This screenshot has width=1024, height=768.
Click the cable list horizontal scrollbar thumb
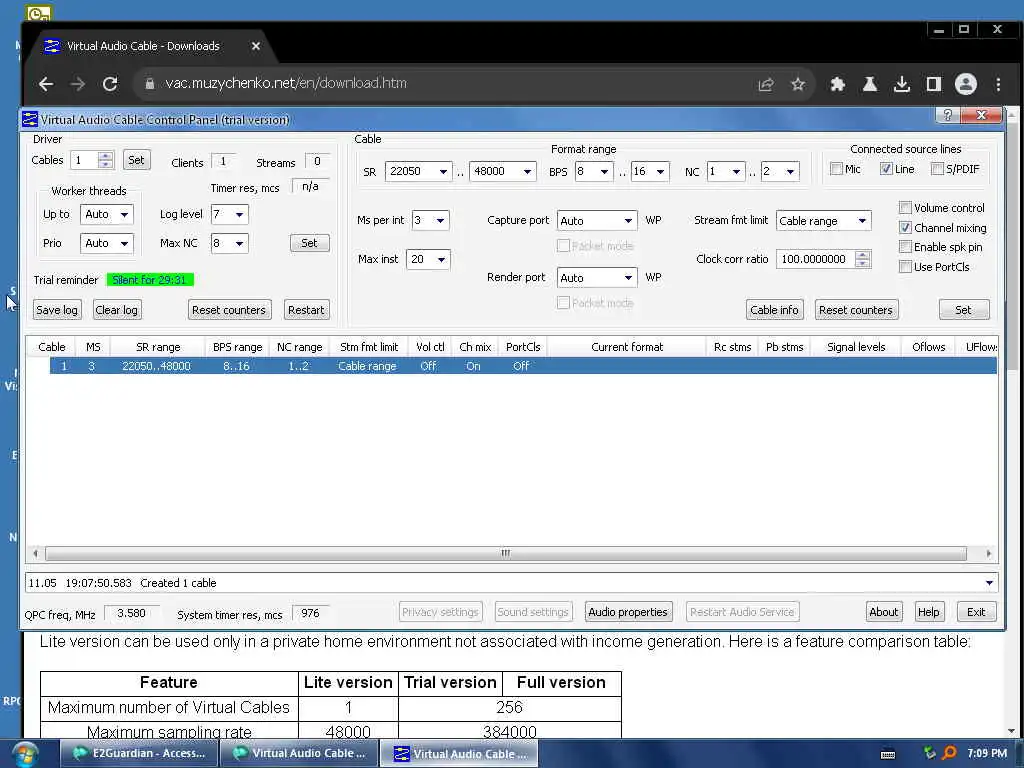tap(505, 554)
